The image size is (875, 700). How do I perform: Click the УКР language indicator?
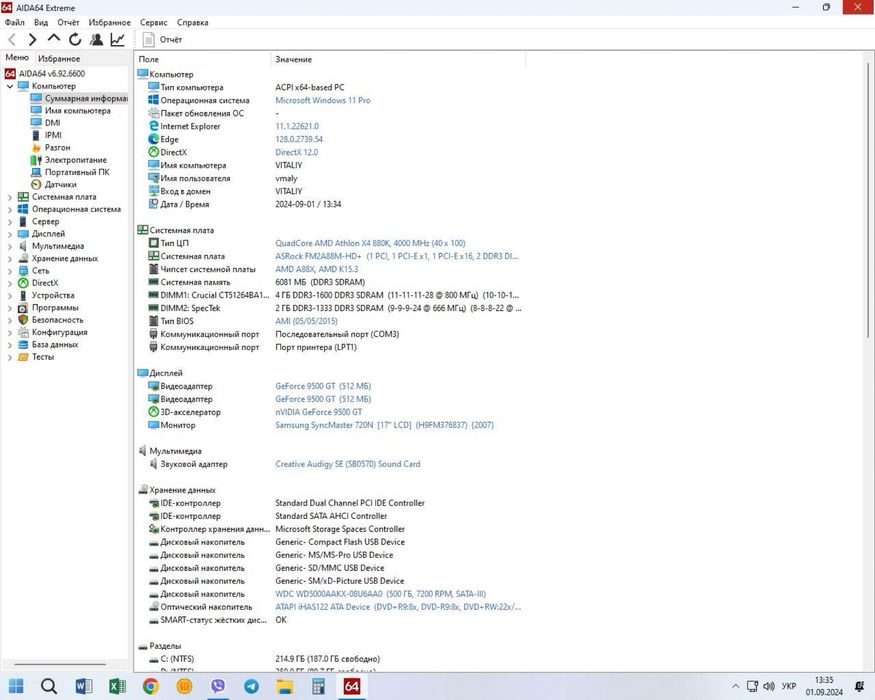point(789,686)
